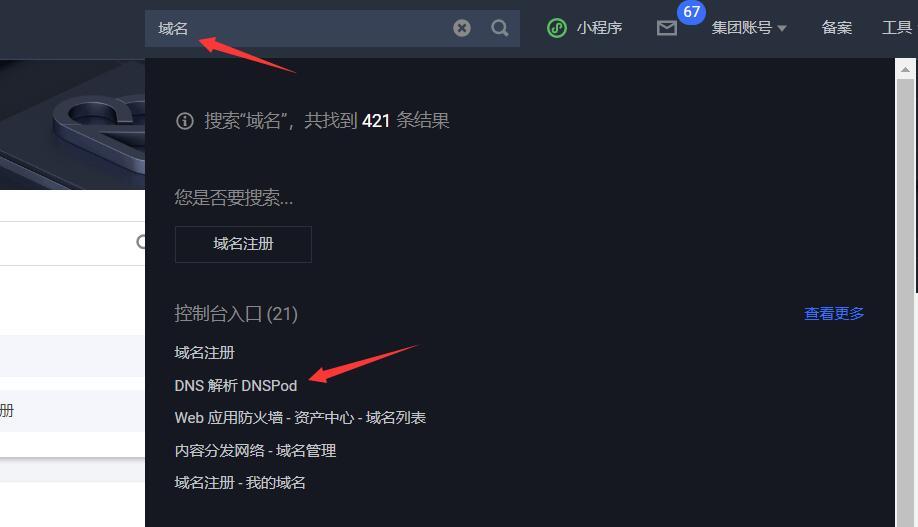
Task: Click the 查看更多 link
Action: [834, 314]
